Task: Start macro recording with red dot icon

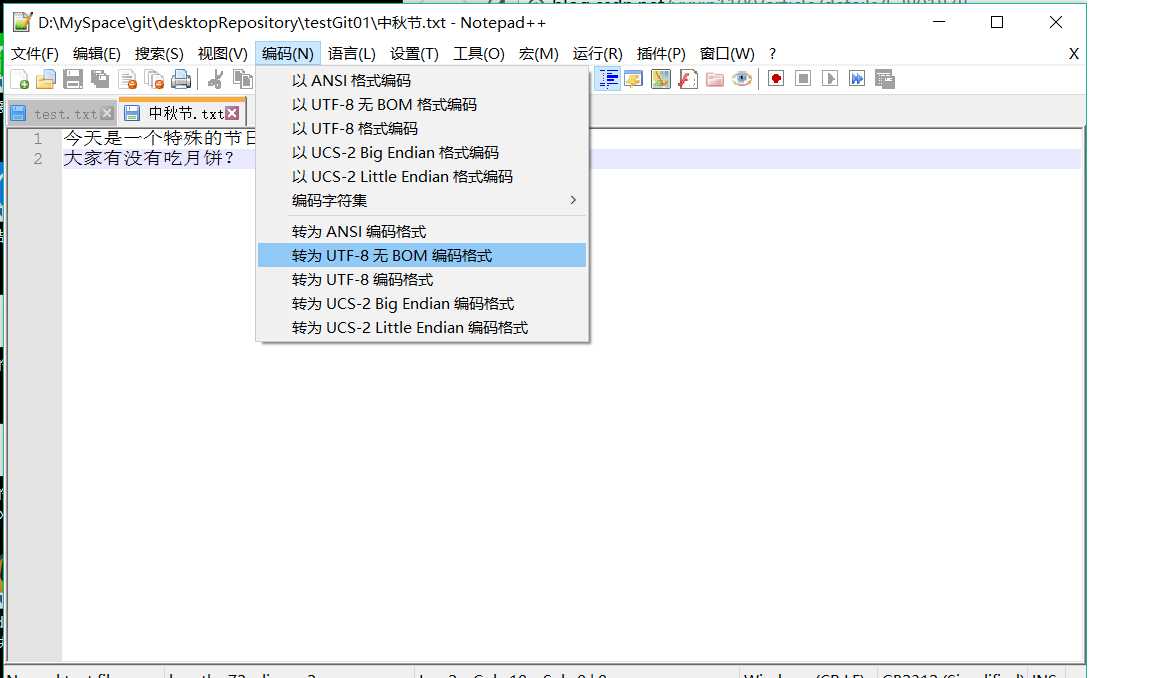Action: [x=776, y=79]
